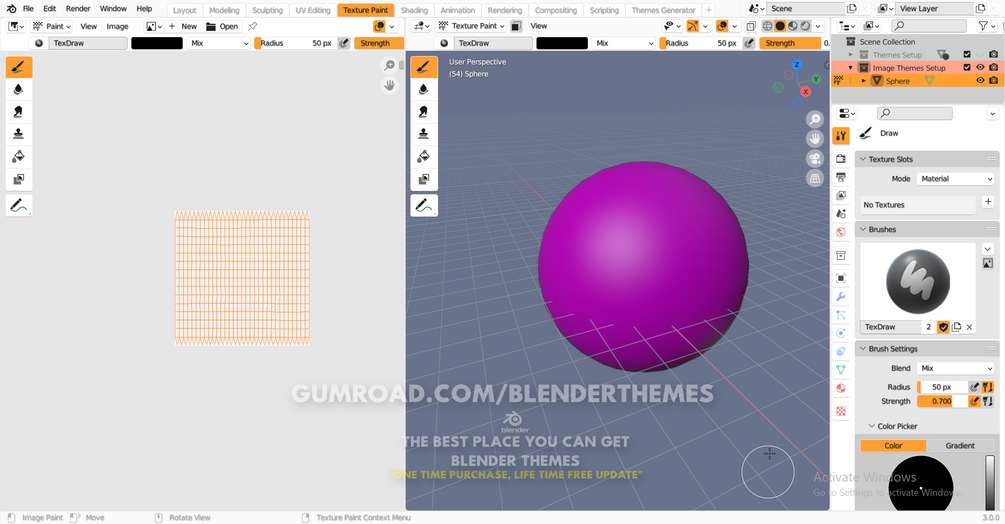Viewport: 1005px width, 524px height.
Task: Switch to the Sculpting workspace tab
Action: click(267, 10)
